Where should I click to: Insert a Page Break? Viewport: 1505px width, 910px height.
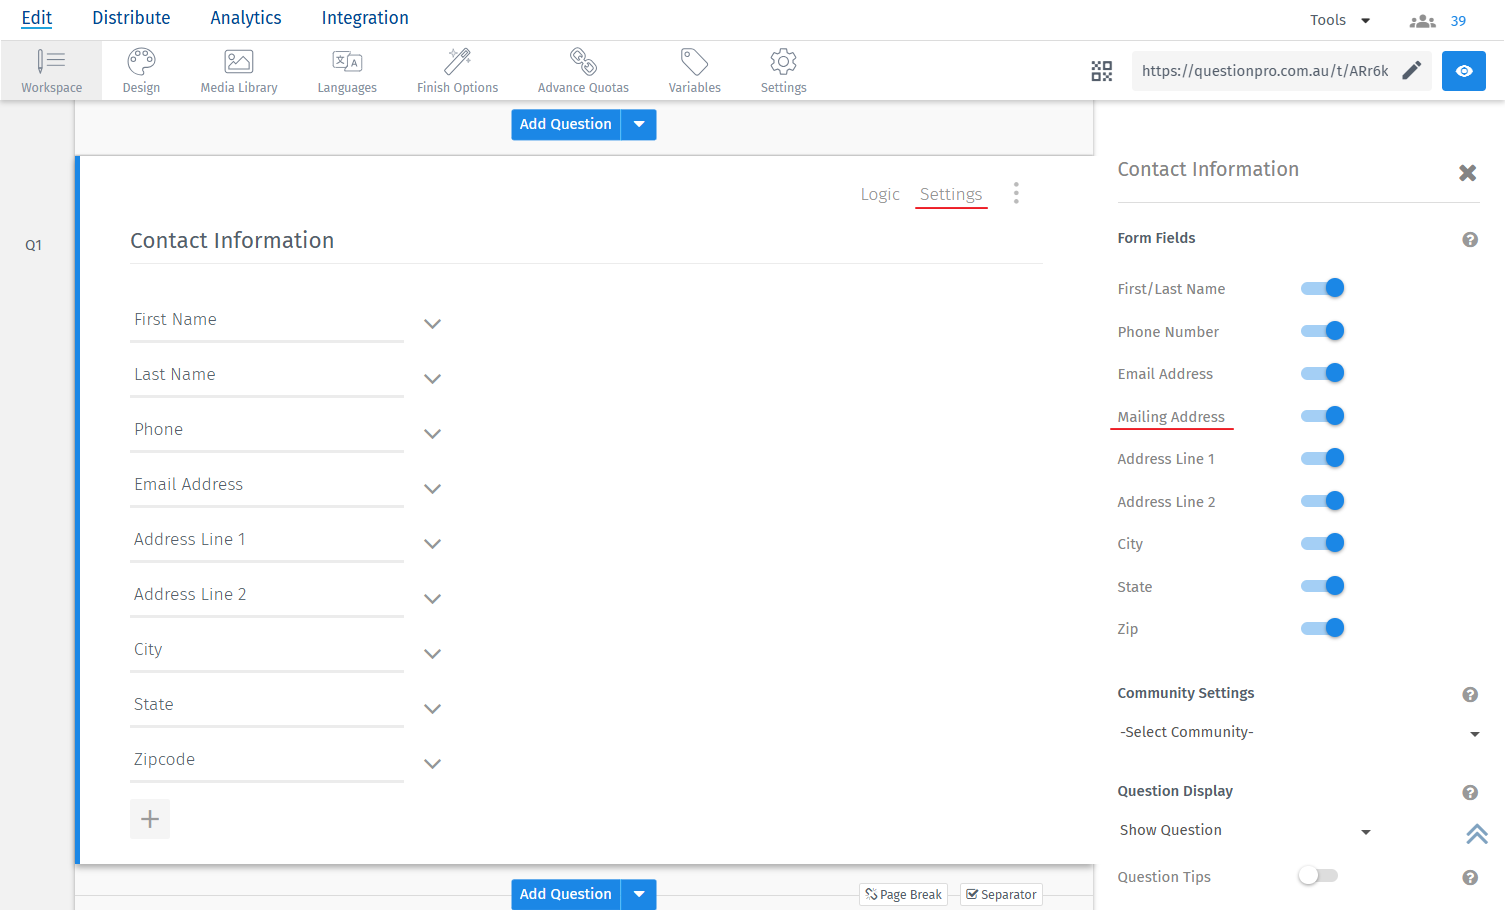click(x=903, y=894)
